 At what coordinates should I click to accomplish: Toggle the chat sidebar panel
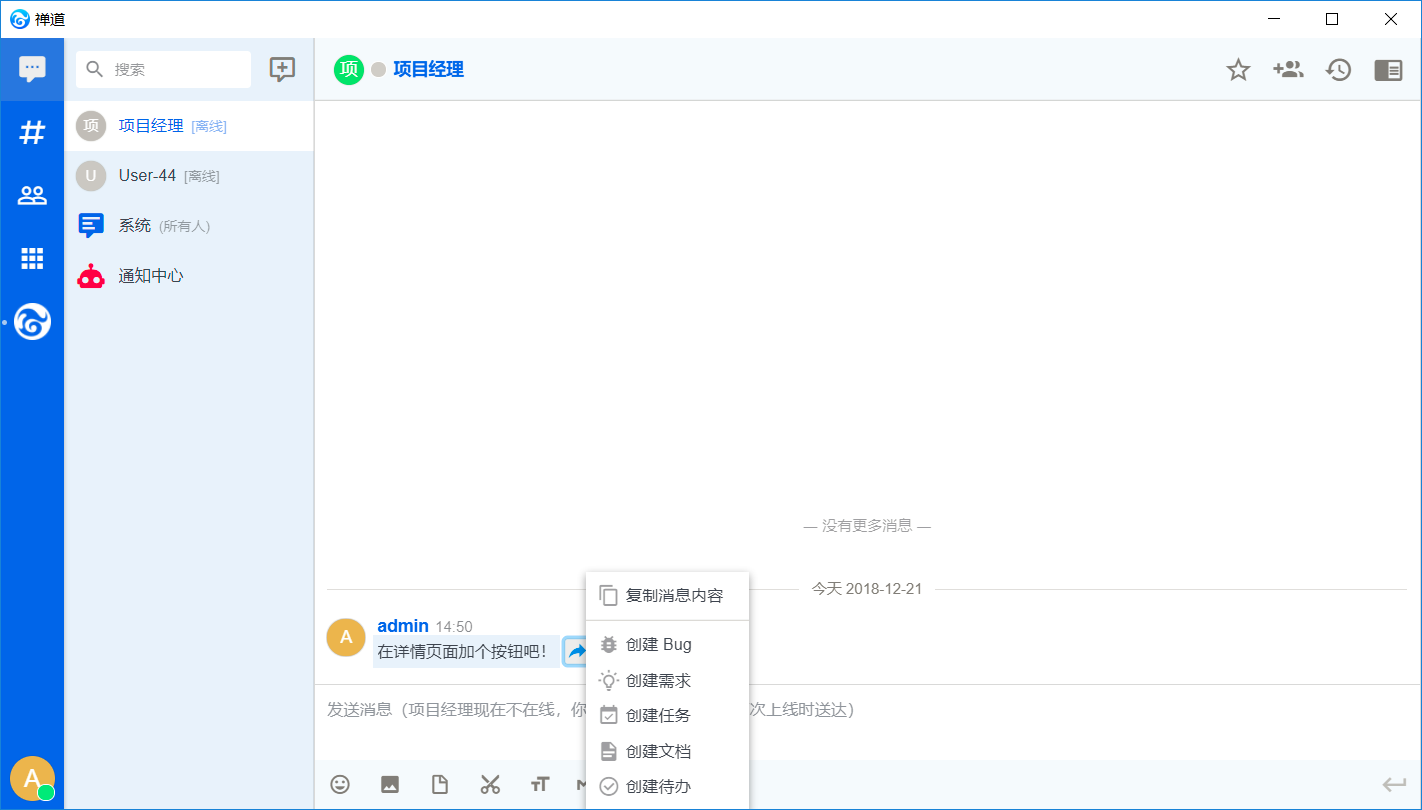[1388, 69]
